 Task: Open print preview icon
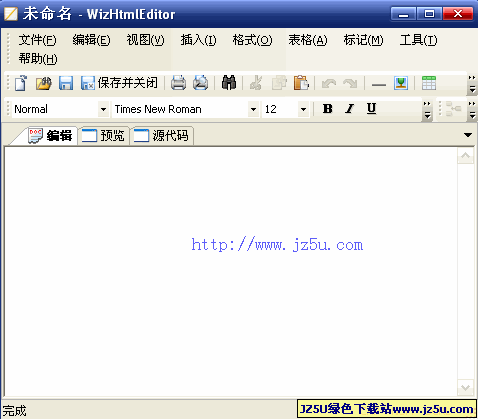(x=200, y=83)
